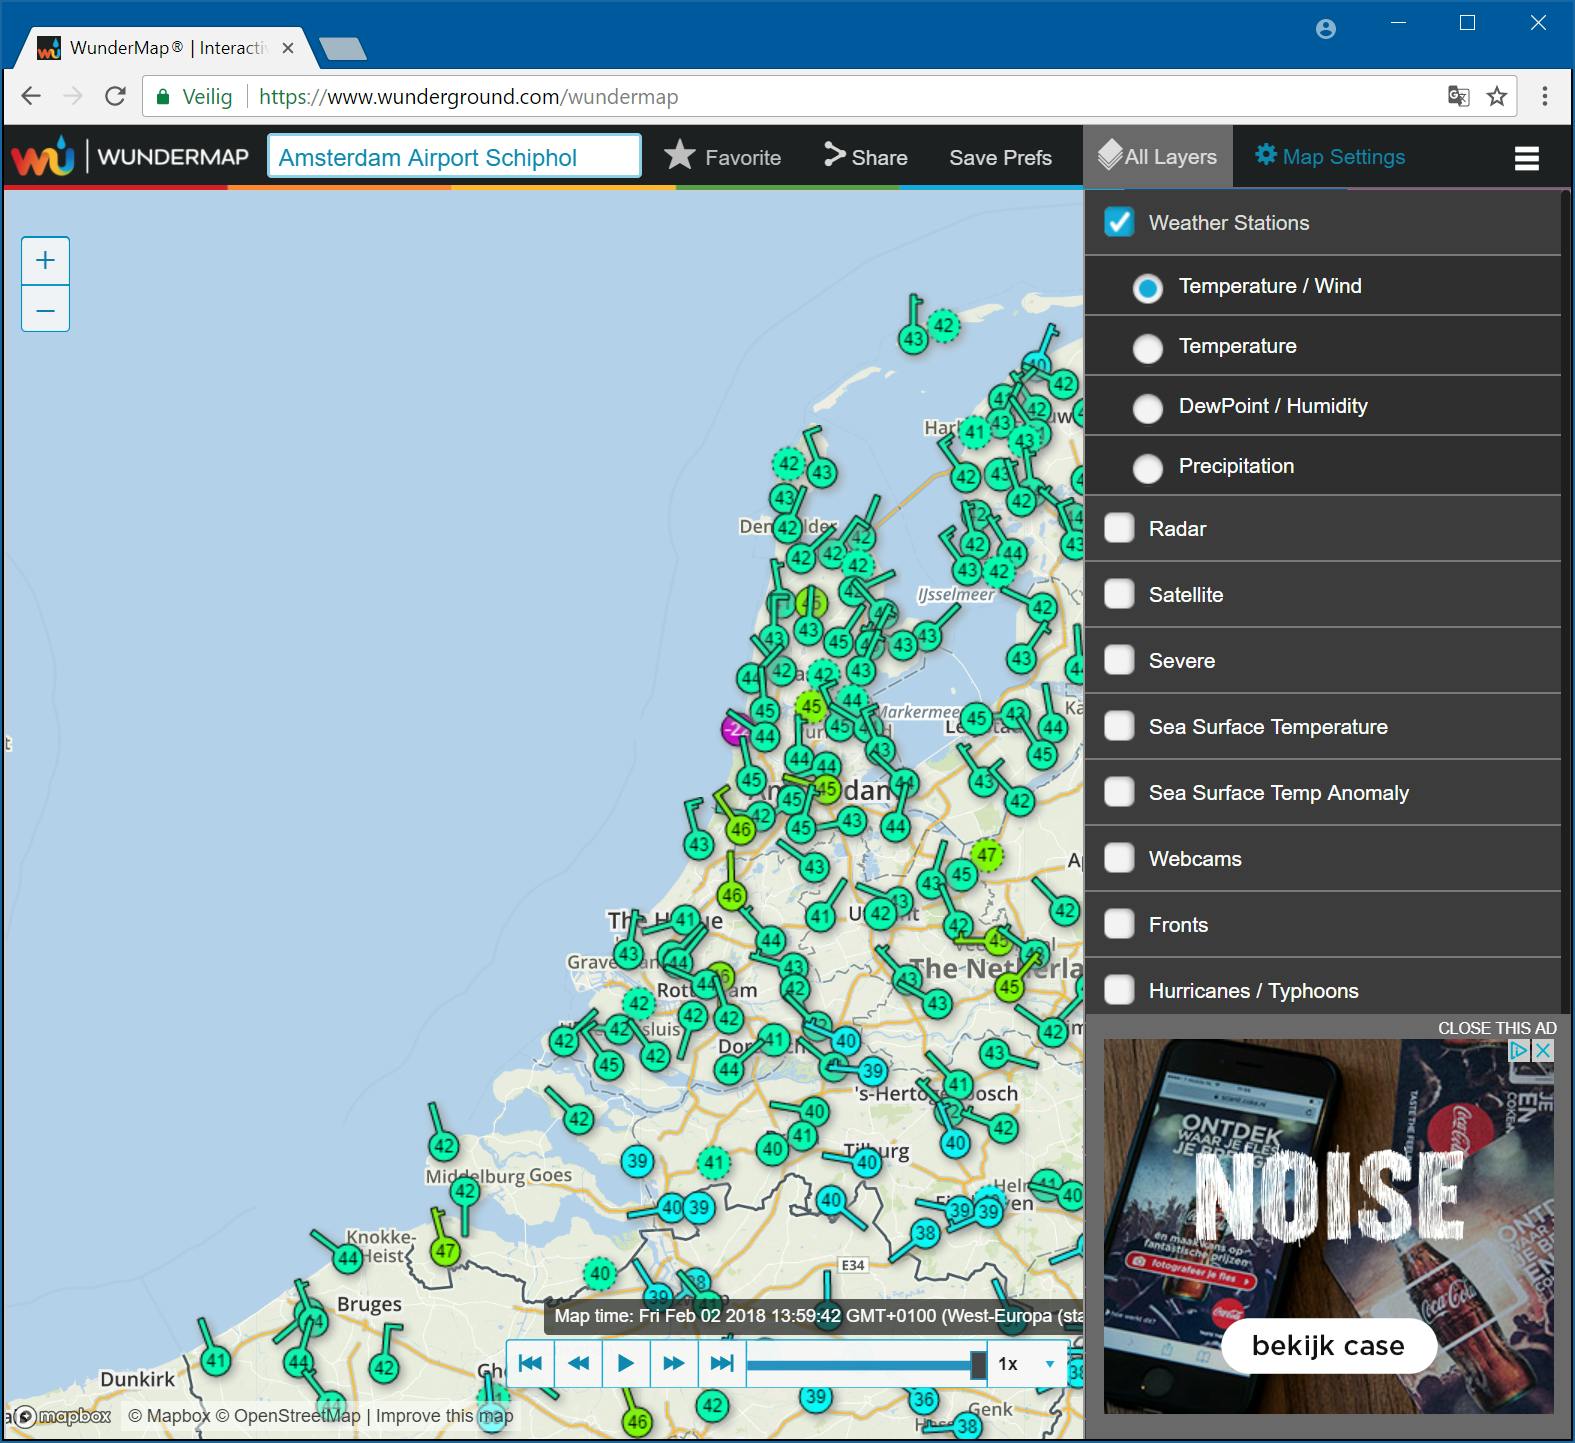Screen dimensions: 1575x1443
Task: Open the hamburger menu in the WunderMap header
Action: [x=1526, y=158]
